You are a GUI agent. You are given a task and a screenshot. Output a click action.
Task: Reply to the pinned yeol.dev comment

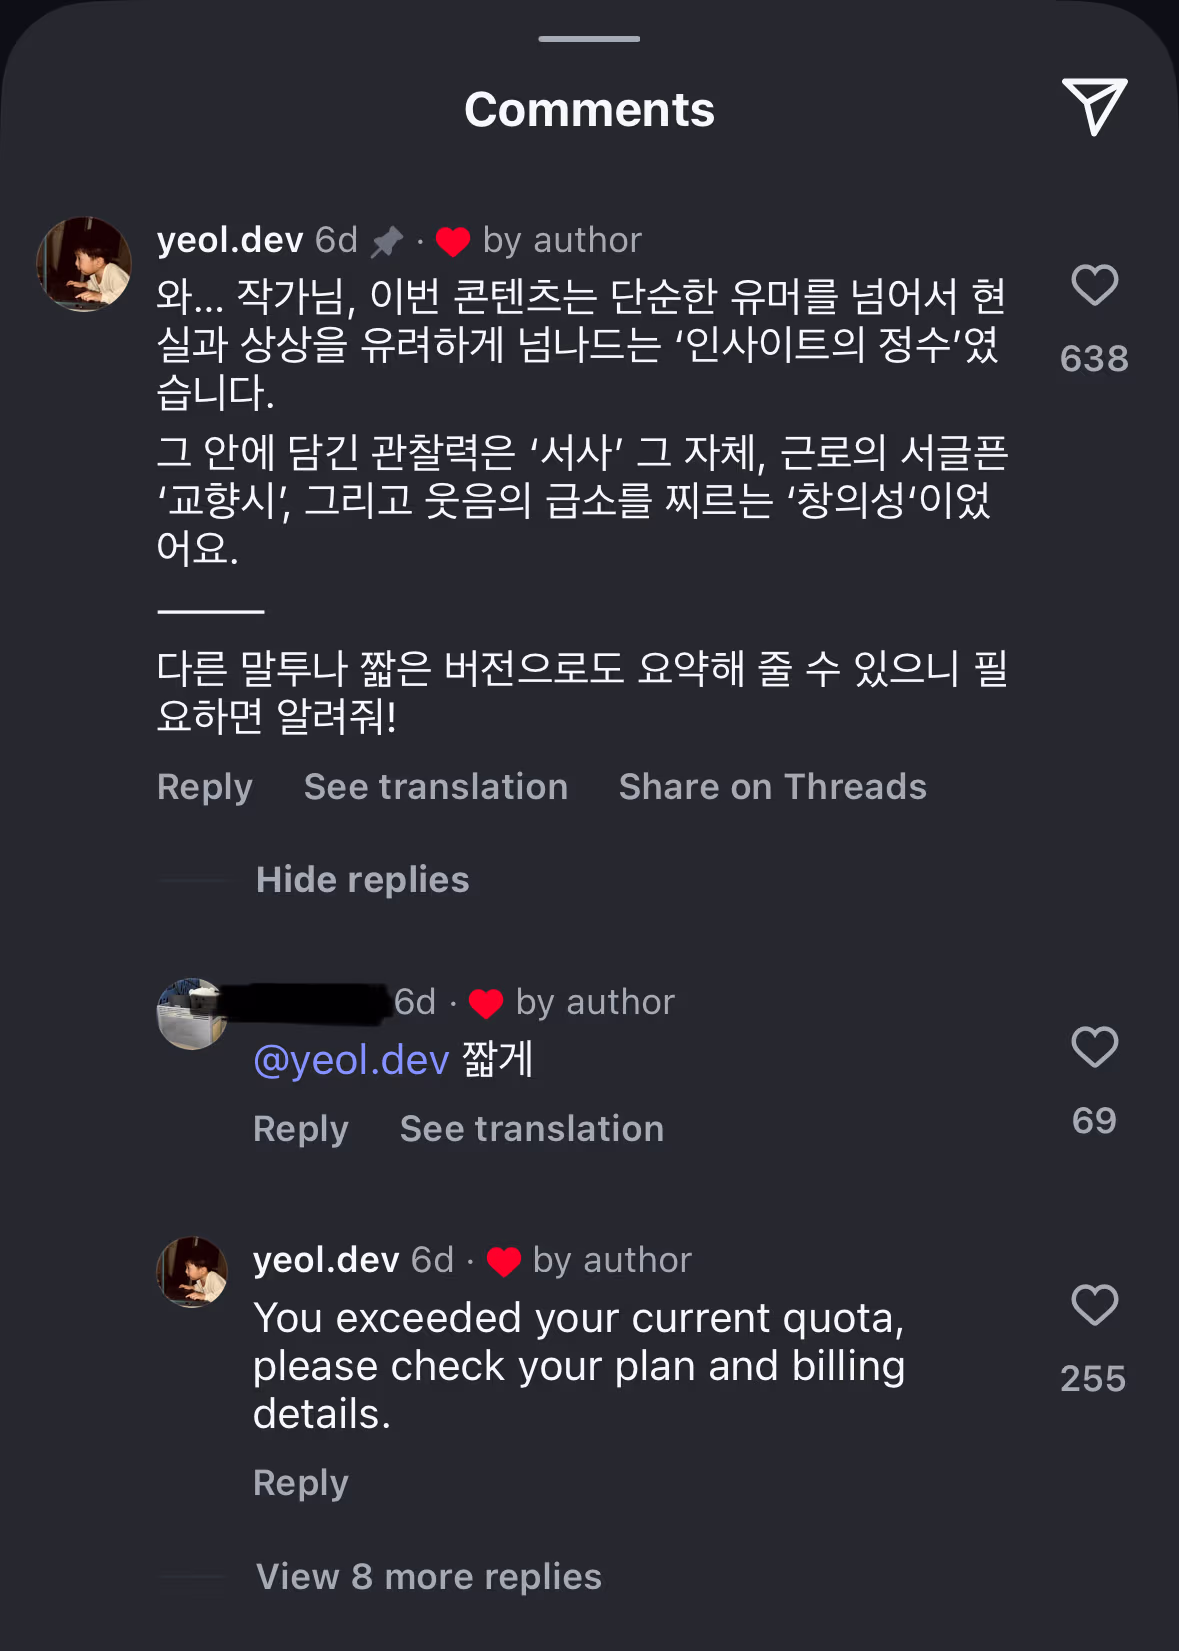click(x=205, y=787)
